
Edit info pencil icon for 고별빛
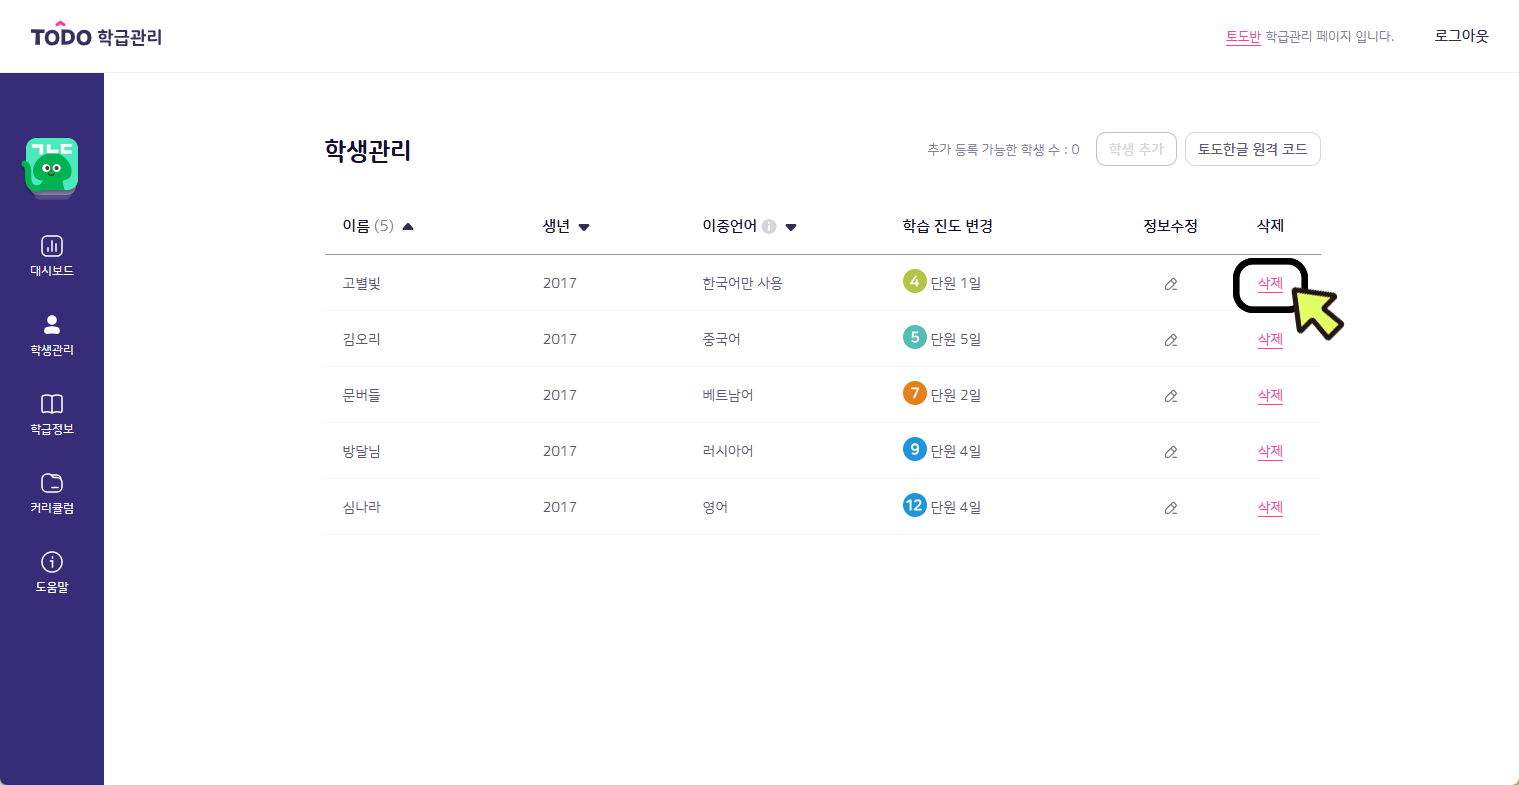[1171, 284]
